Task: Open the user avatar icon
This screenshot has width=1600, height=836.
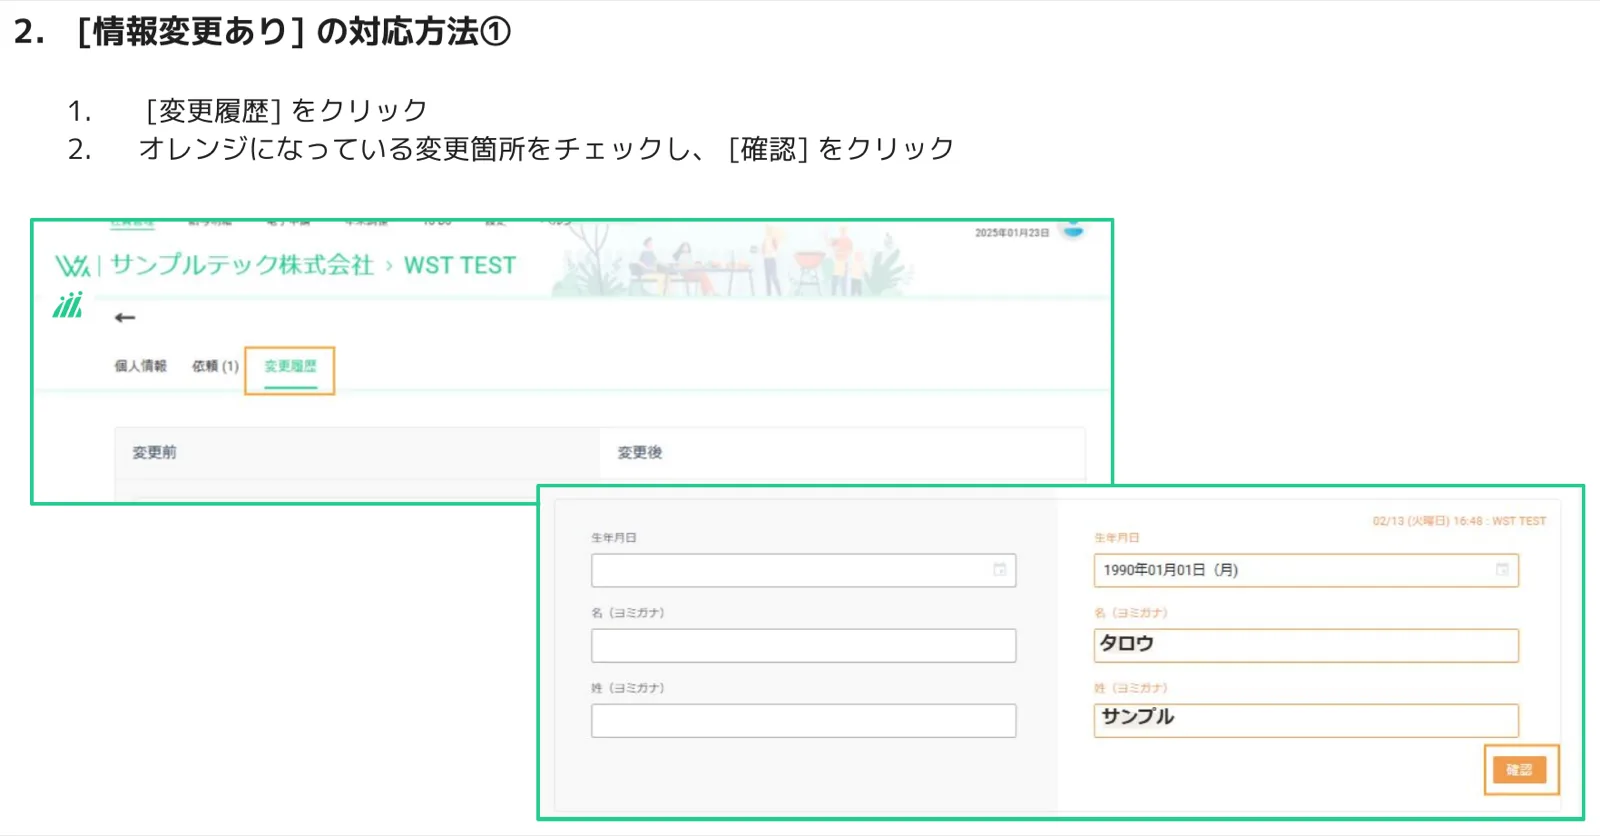Action: [1073, 230]
